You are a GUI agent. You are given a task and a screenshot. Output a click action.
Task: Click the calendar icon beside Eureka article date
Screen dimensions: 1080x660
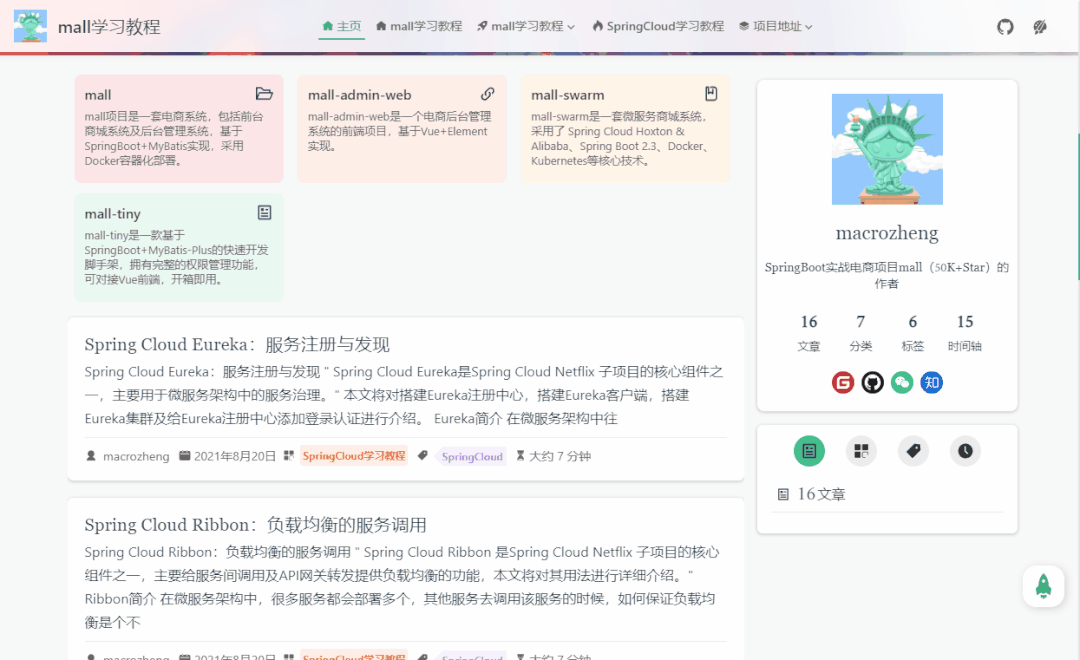[x=185, y=455]
